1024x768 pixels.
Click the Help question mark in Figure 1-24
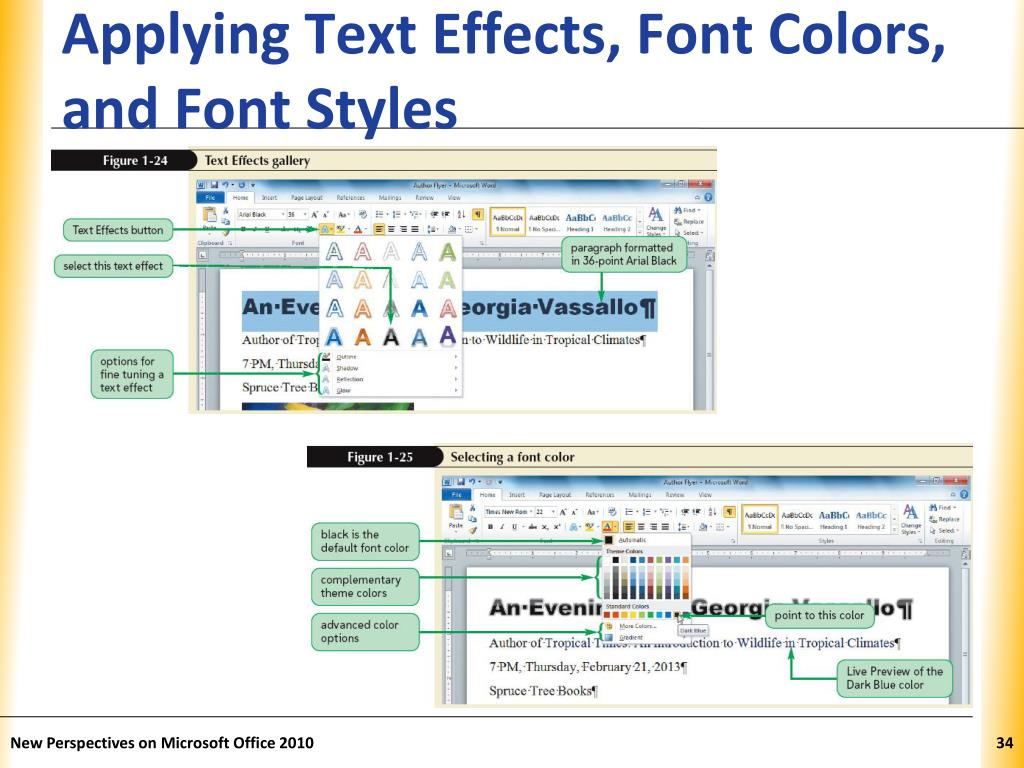(709, 197)
